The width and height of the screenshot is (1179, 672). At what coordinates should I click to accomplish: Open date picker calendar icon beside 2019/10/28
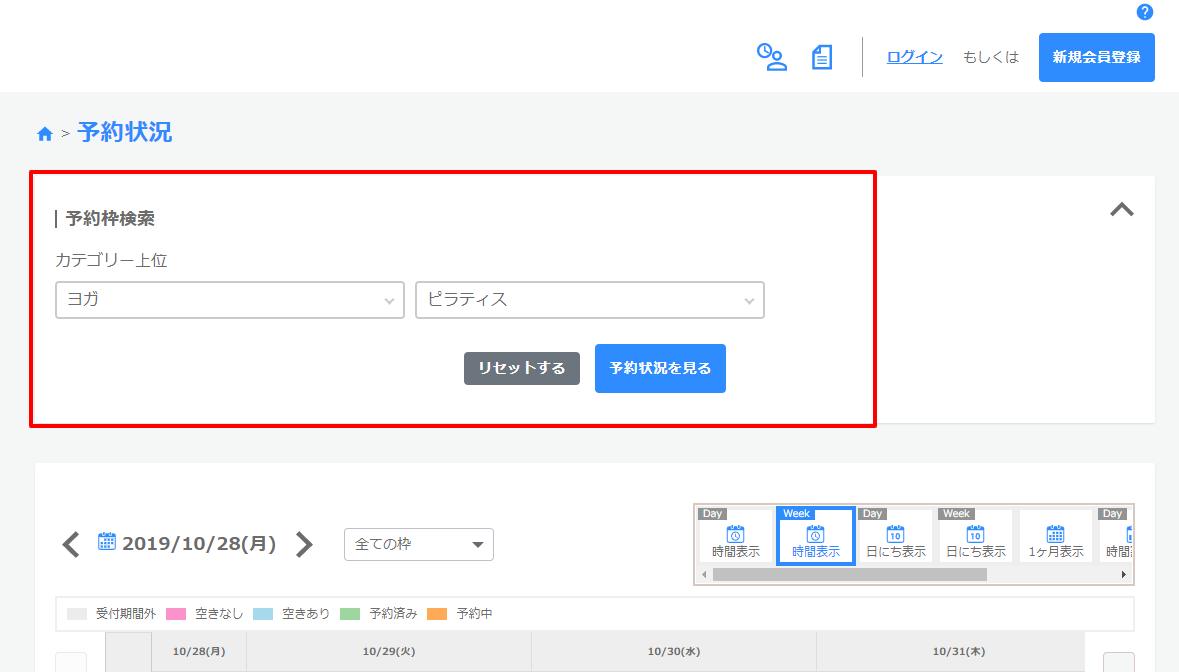pyautogui.click(x=107, y=542)
